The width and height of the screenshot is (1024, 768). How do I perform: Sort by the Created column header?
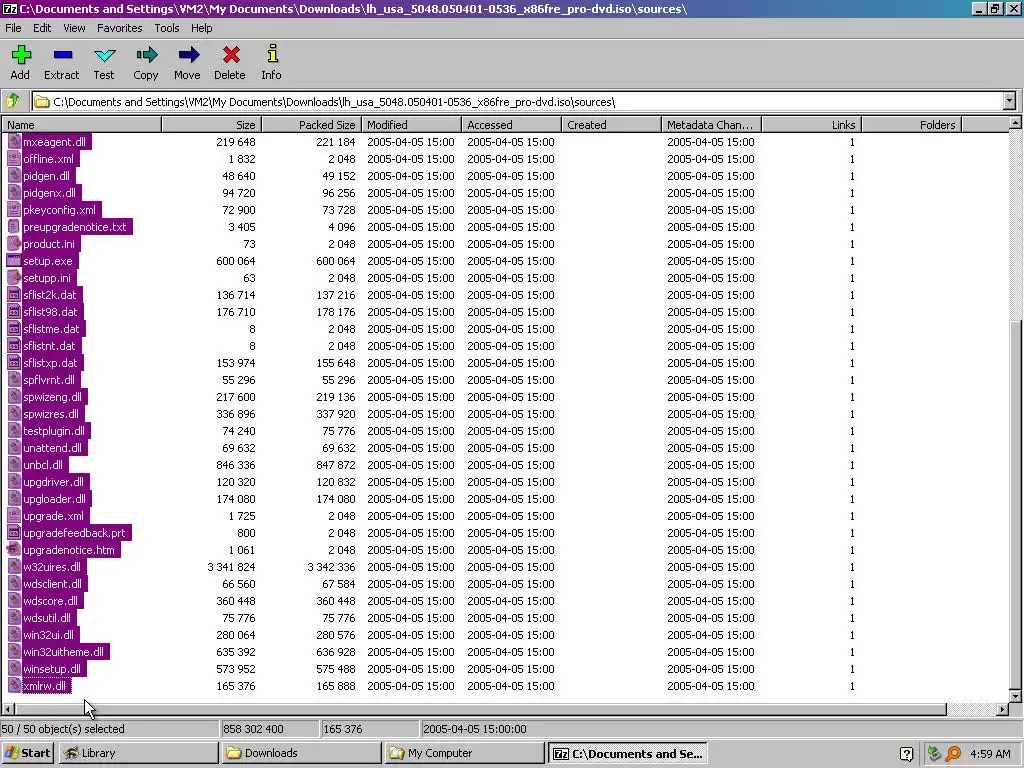click(x=611, y=125)
